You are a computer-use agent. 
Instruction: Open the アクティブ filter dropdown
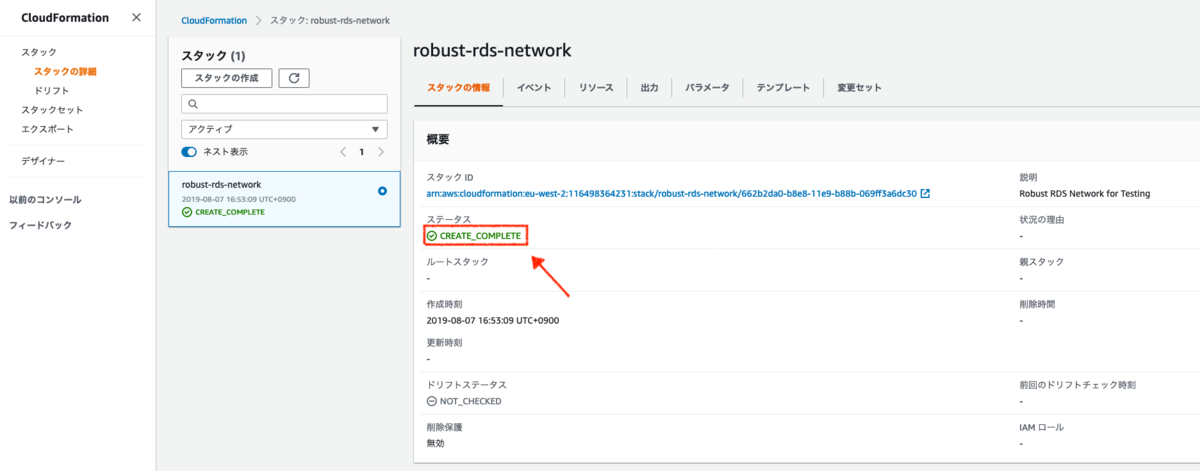click(284, 129)
